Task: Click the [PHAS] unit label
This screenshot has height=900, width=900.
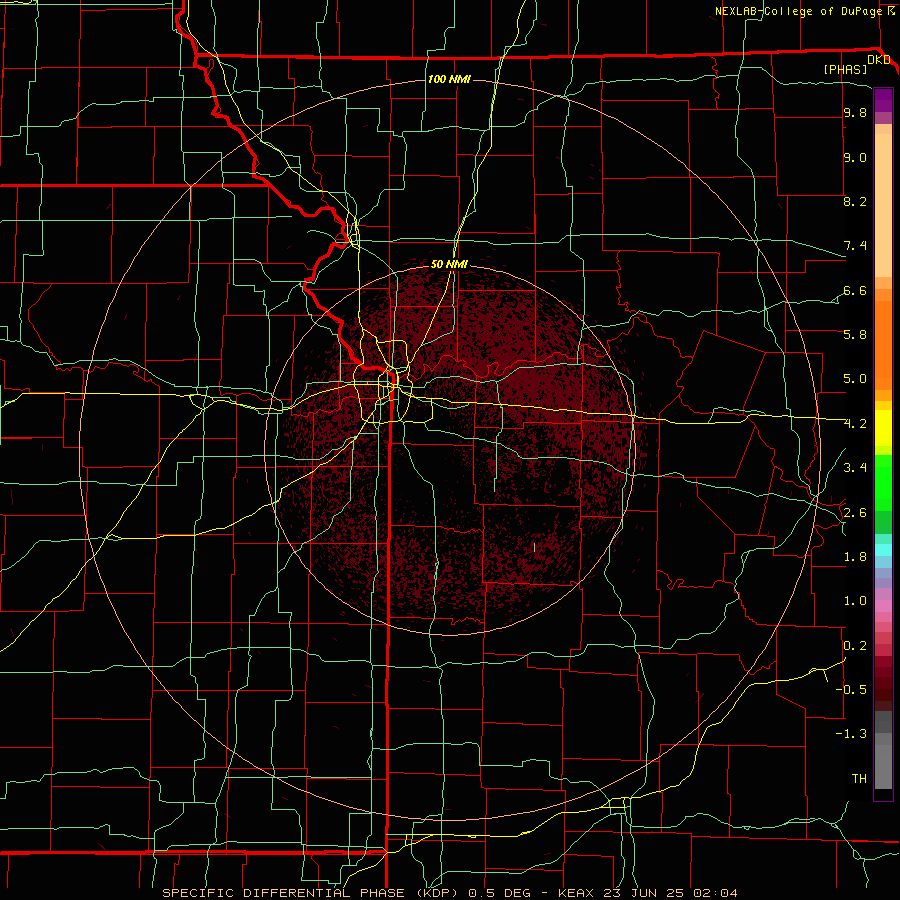Action: point(845,70)
